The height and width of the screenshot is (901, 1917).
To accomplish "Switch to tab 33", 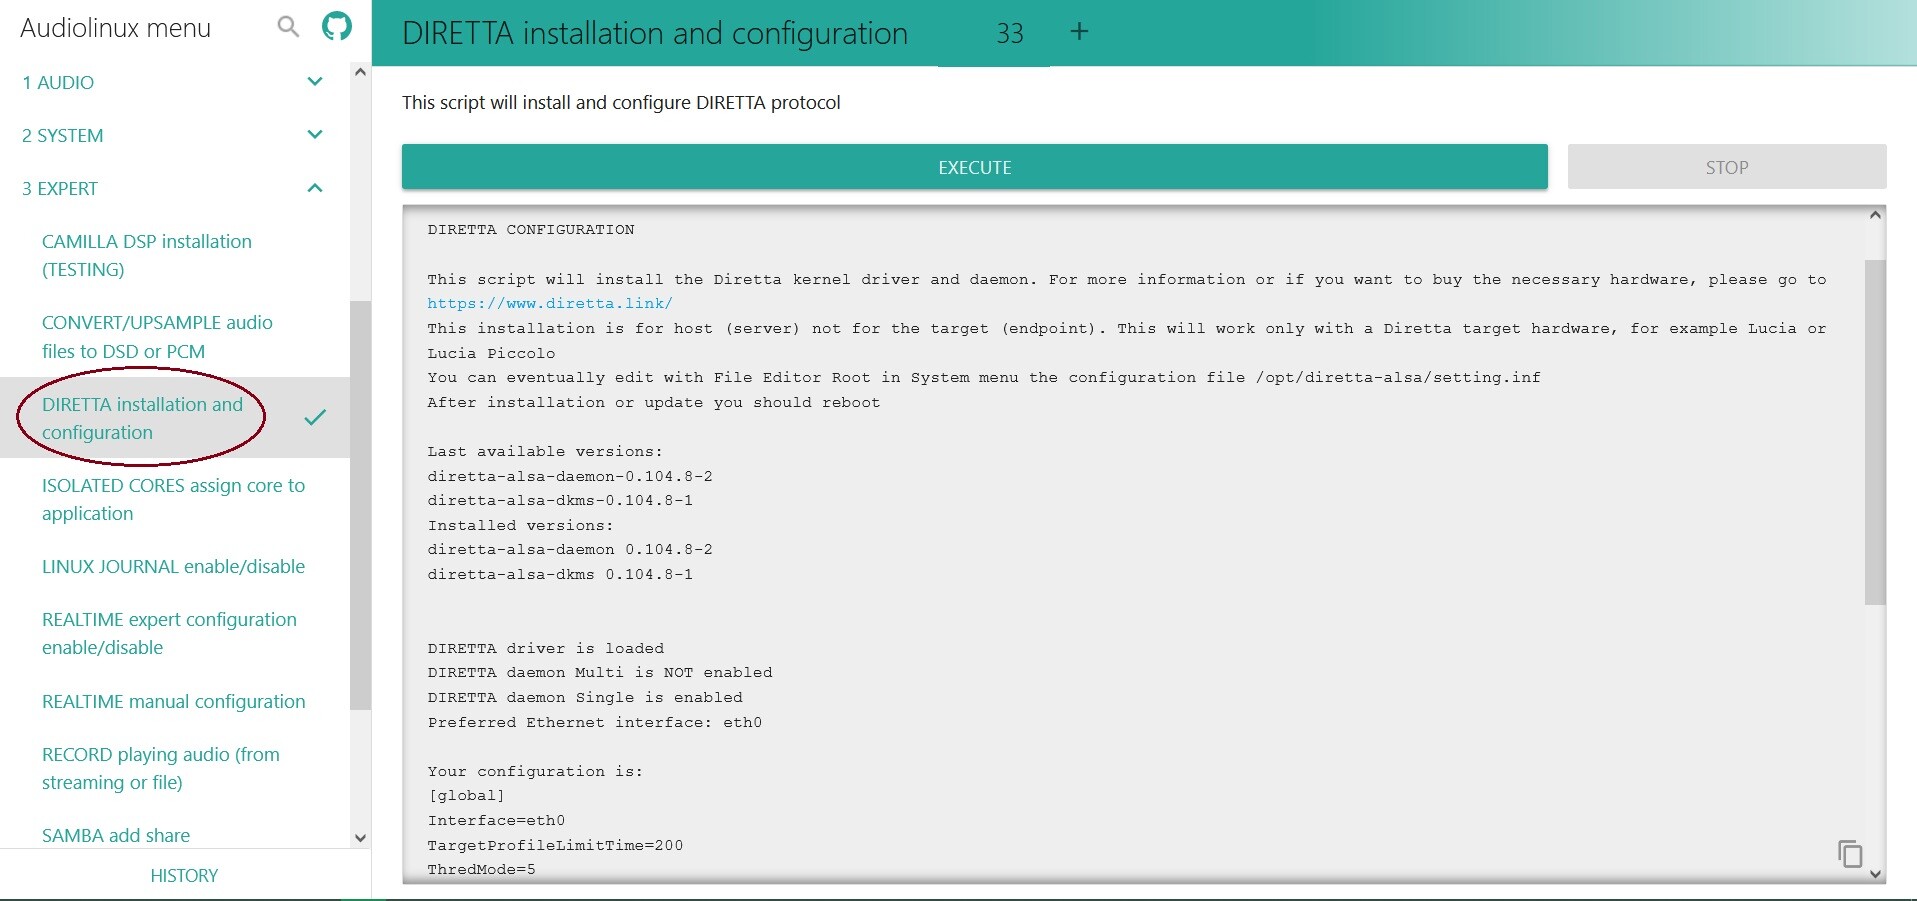I will pyautogui.click(x=1010, y=33).
